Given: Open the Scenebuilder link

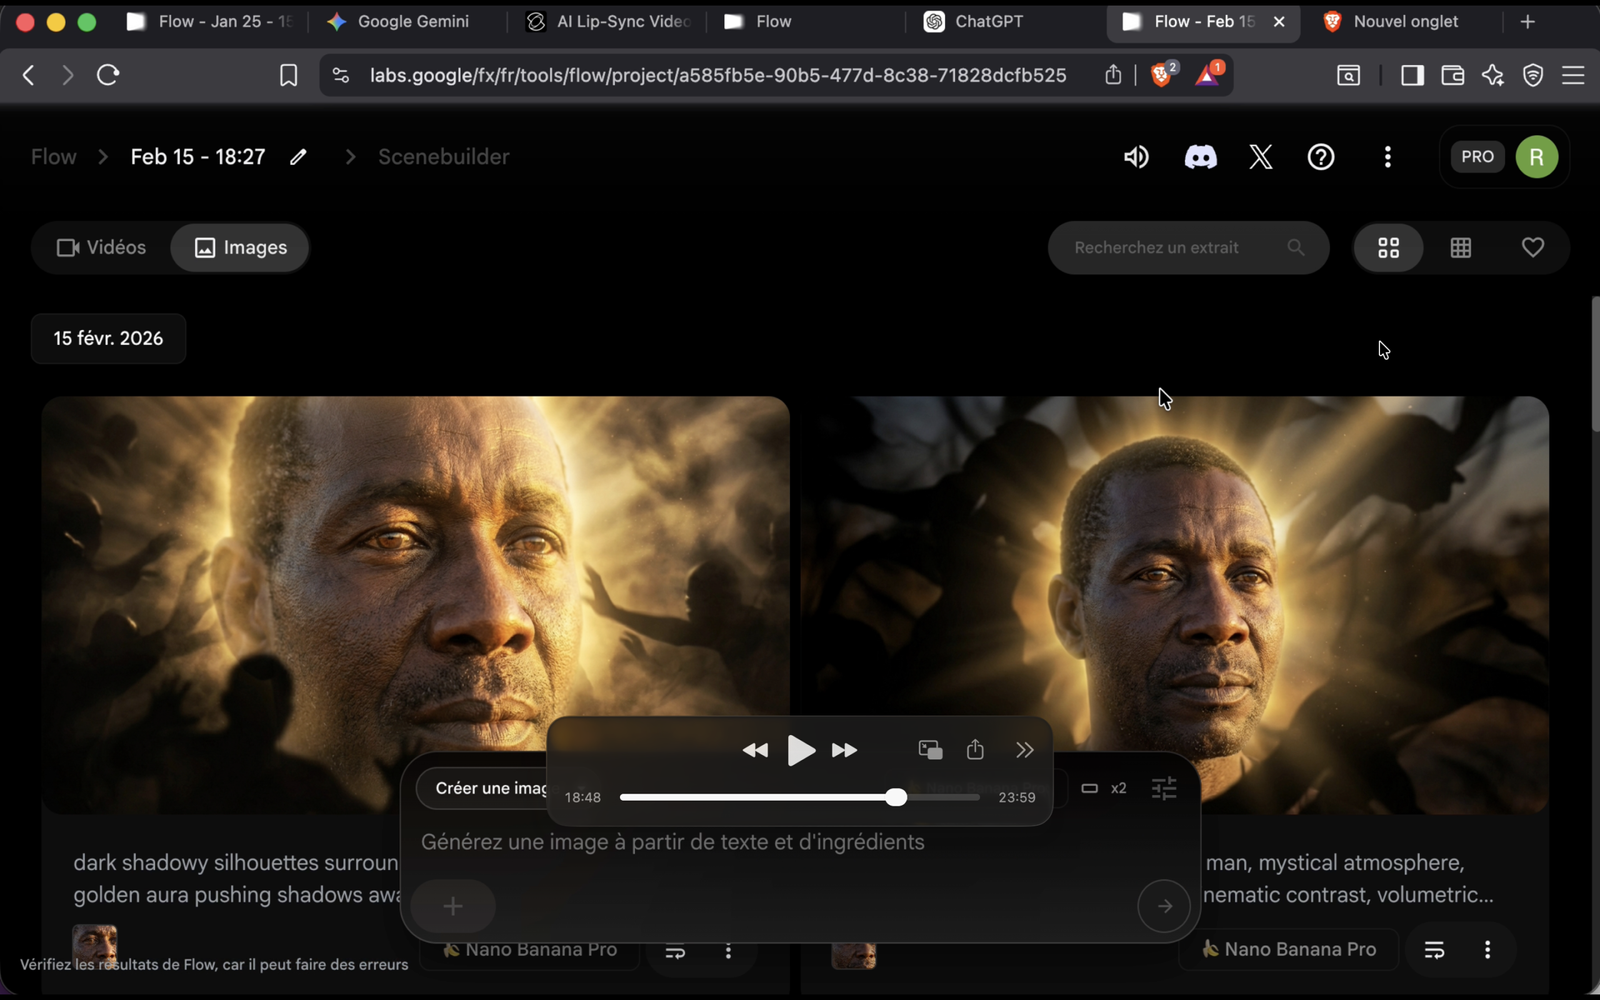Looking at the screenshot, I should tap(443, 157).
